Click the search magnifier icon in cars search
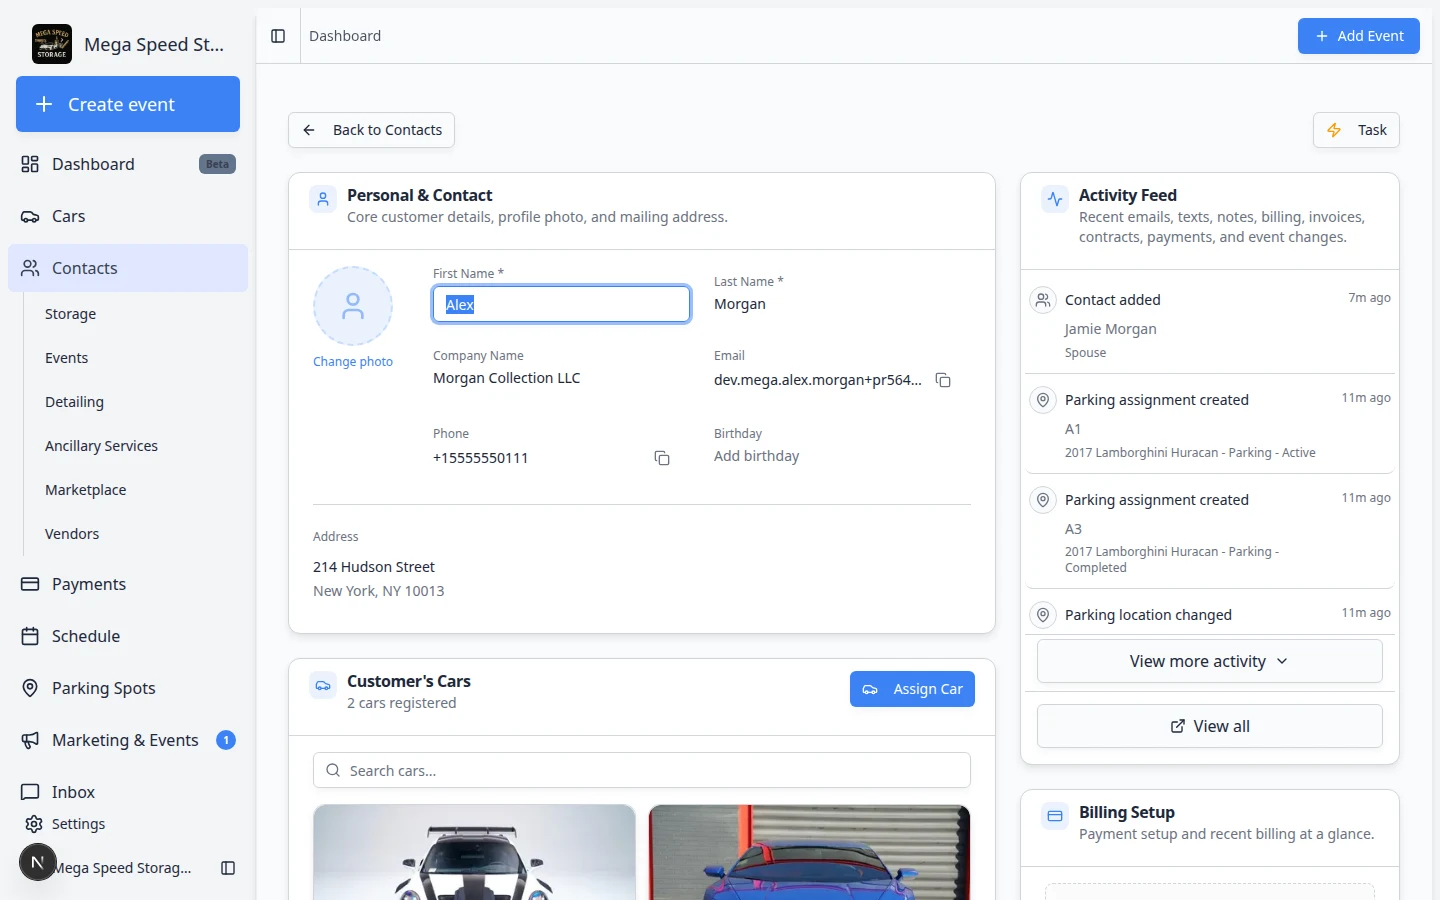1440x900 pixels. [x=333, y=770]
